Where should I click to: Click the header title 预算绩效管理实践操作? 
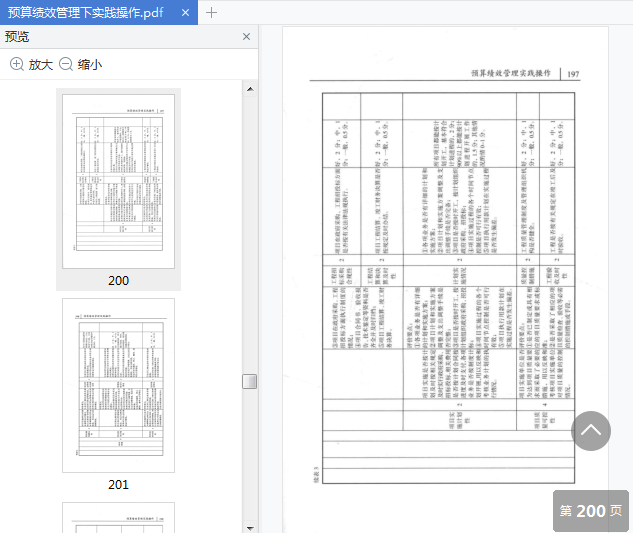511,73
